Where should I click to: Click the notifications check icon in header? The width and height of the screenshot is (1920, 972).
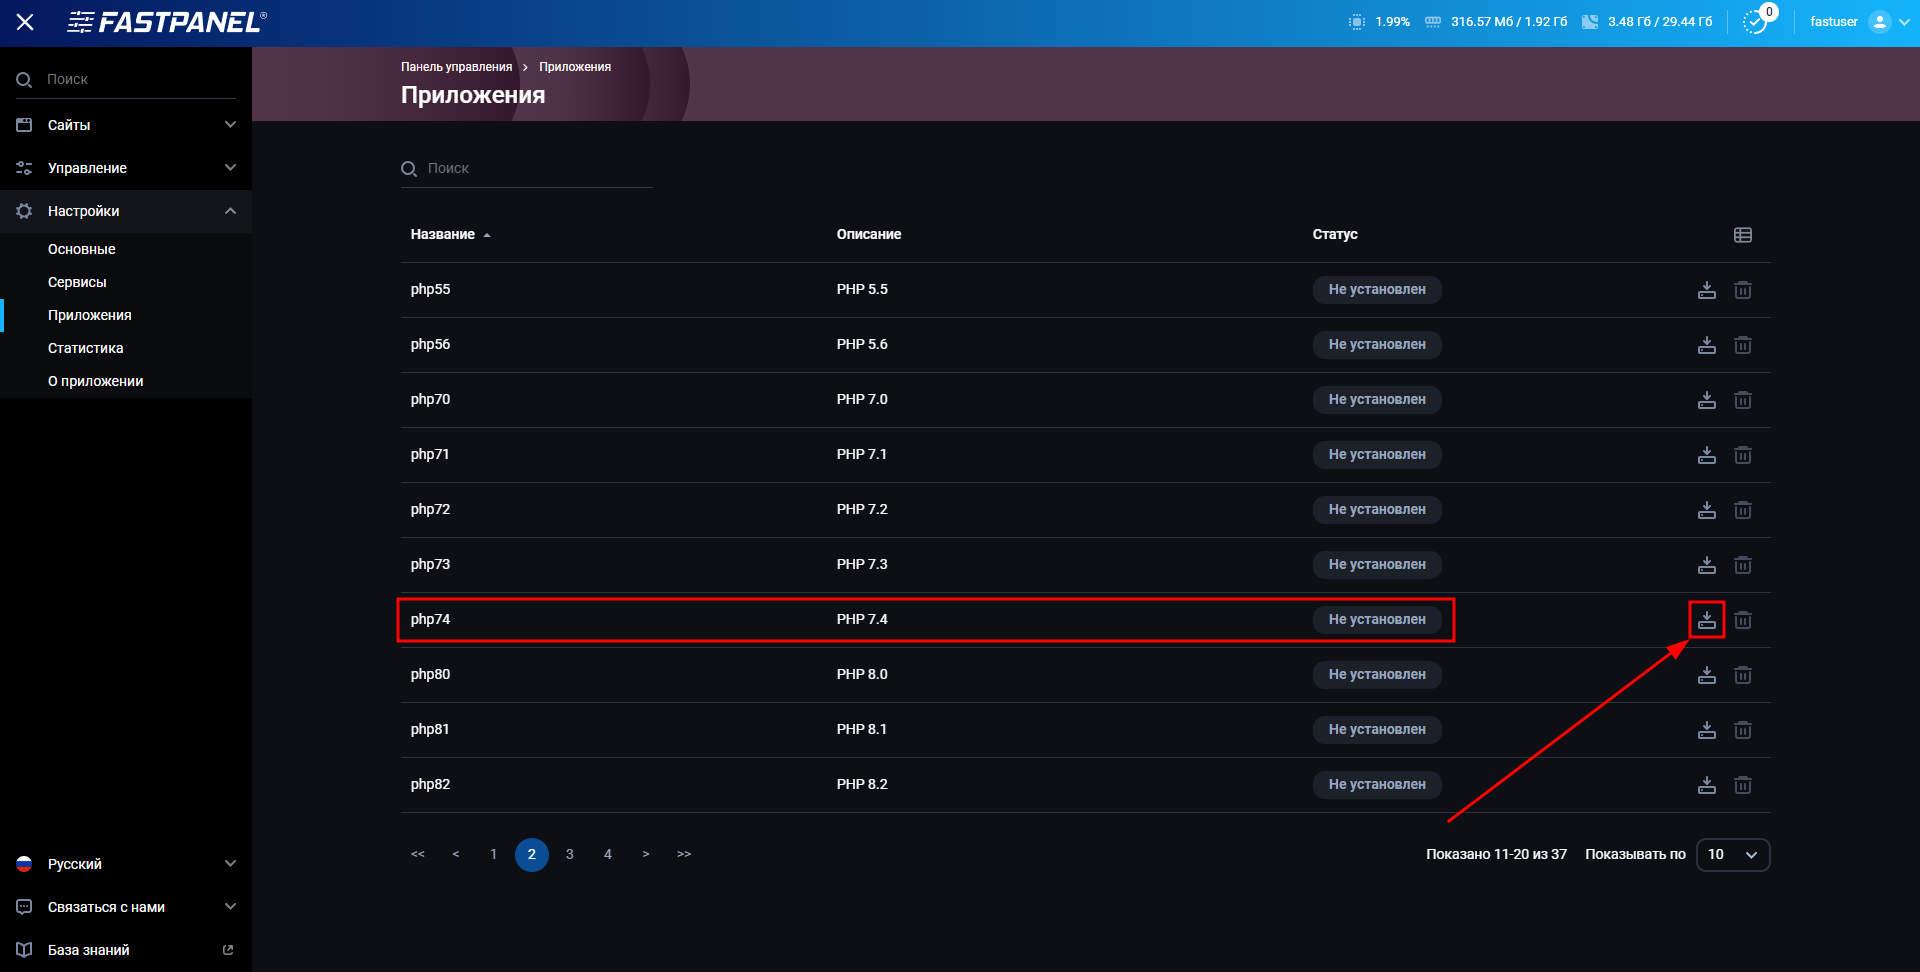(x=1756, y=20)
